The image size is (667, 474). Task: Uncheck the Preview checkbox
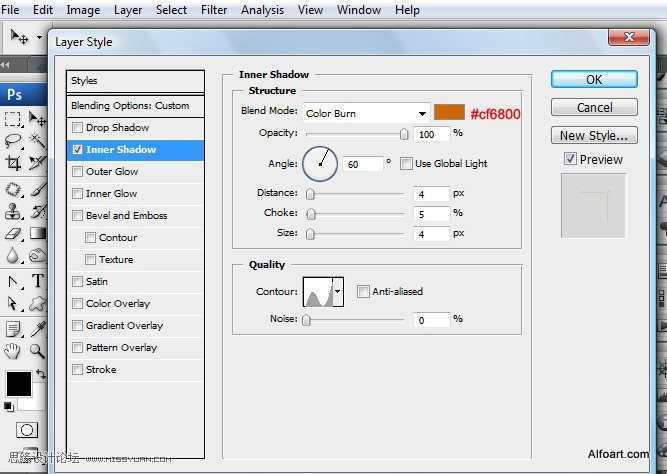coord(570,159)
